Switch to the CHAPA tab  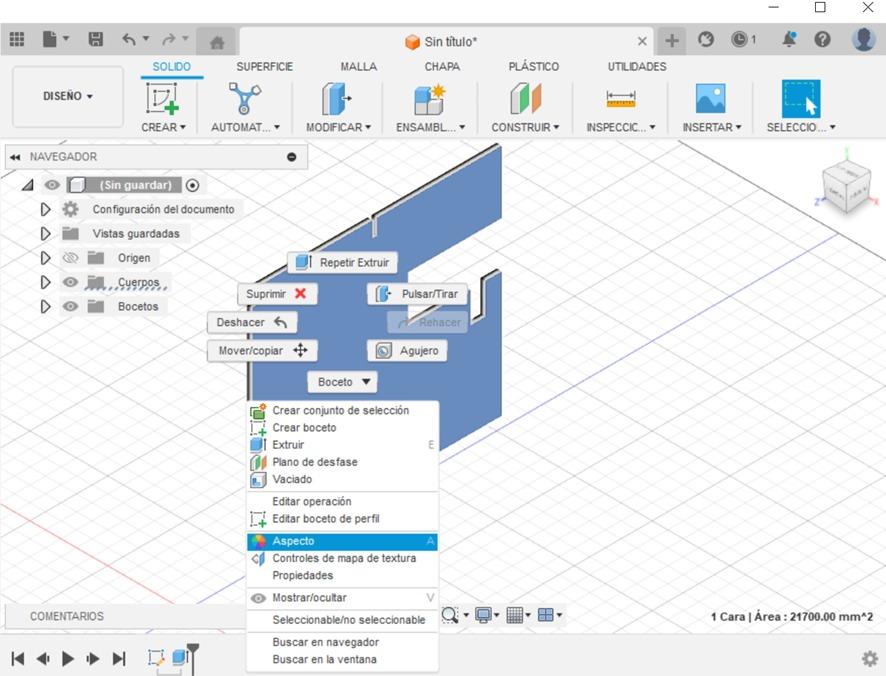442,67
